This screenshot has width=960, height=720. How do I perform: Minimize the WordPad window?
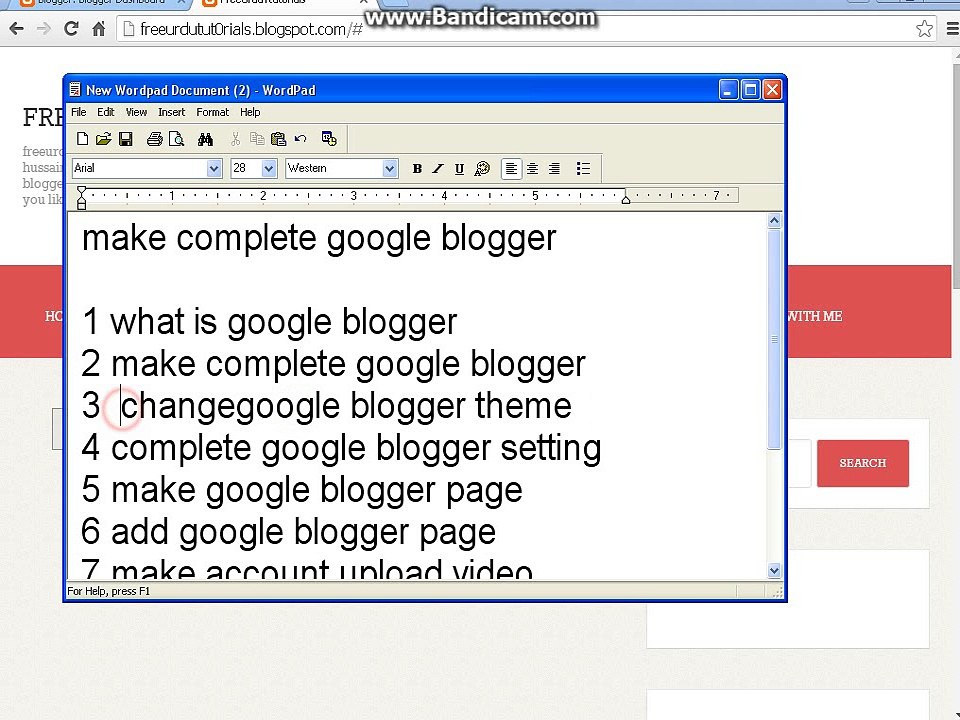point(728,90)
